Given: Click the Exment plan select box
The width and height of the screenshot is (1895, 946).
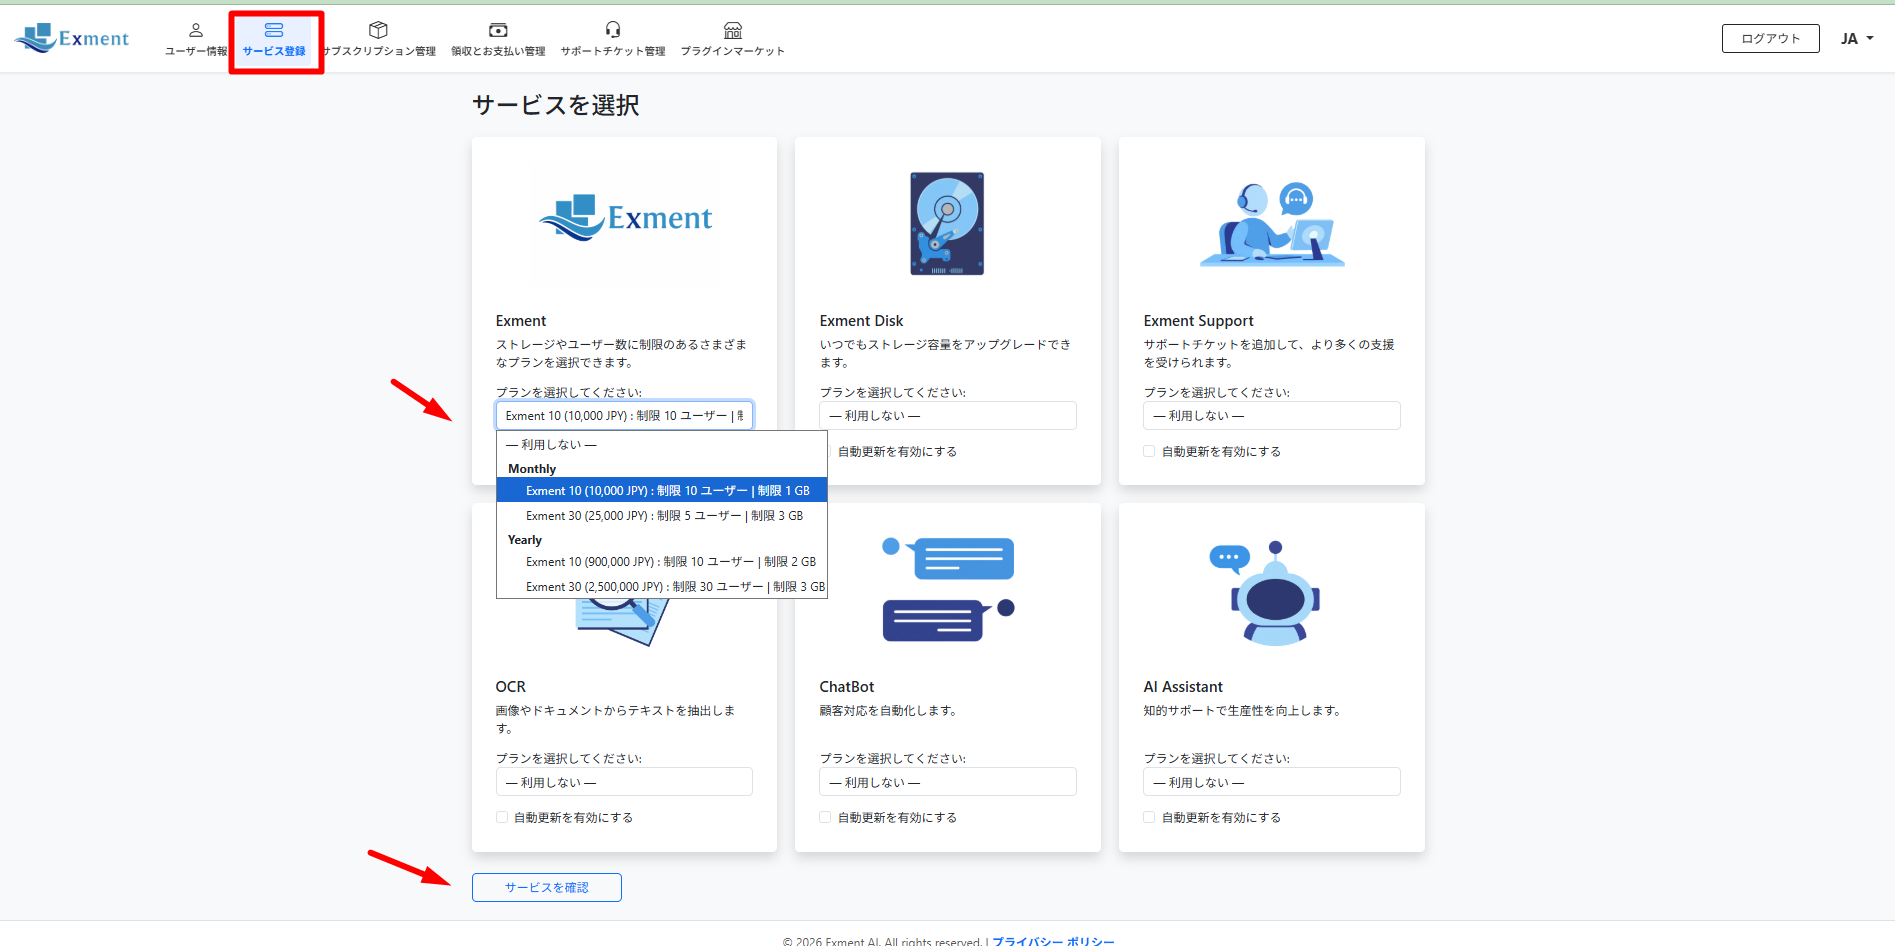Looking at the screenshot, I should pos(624,415).
